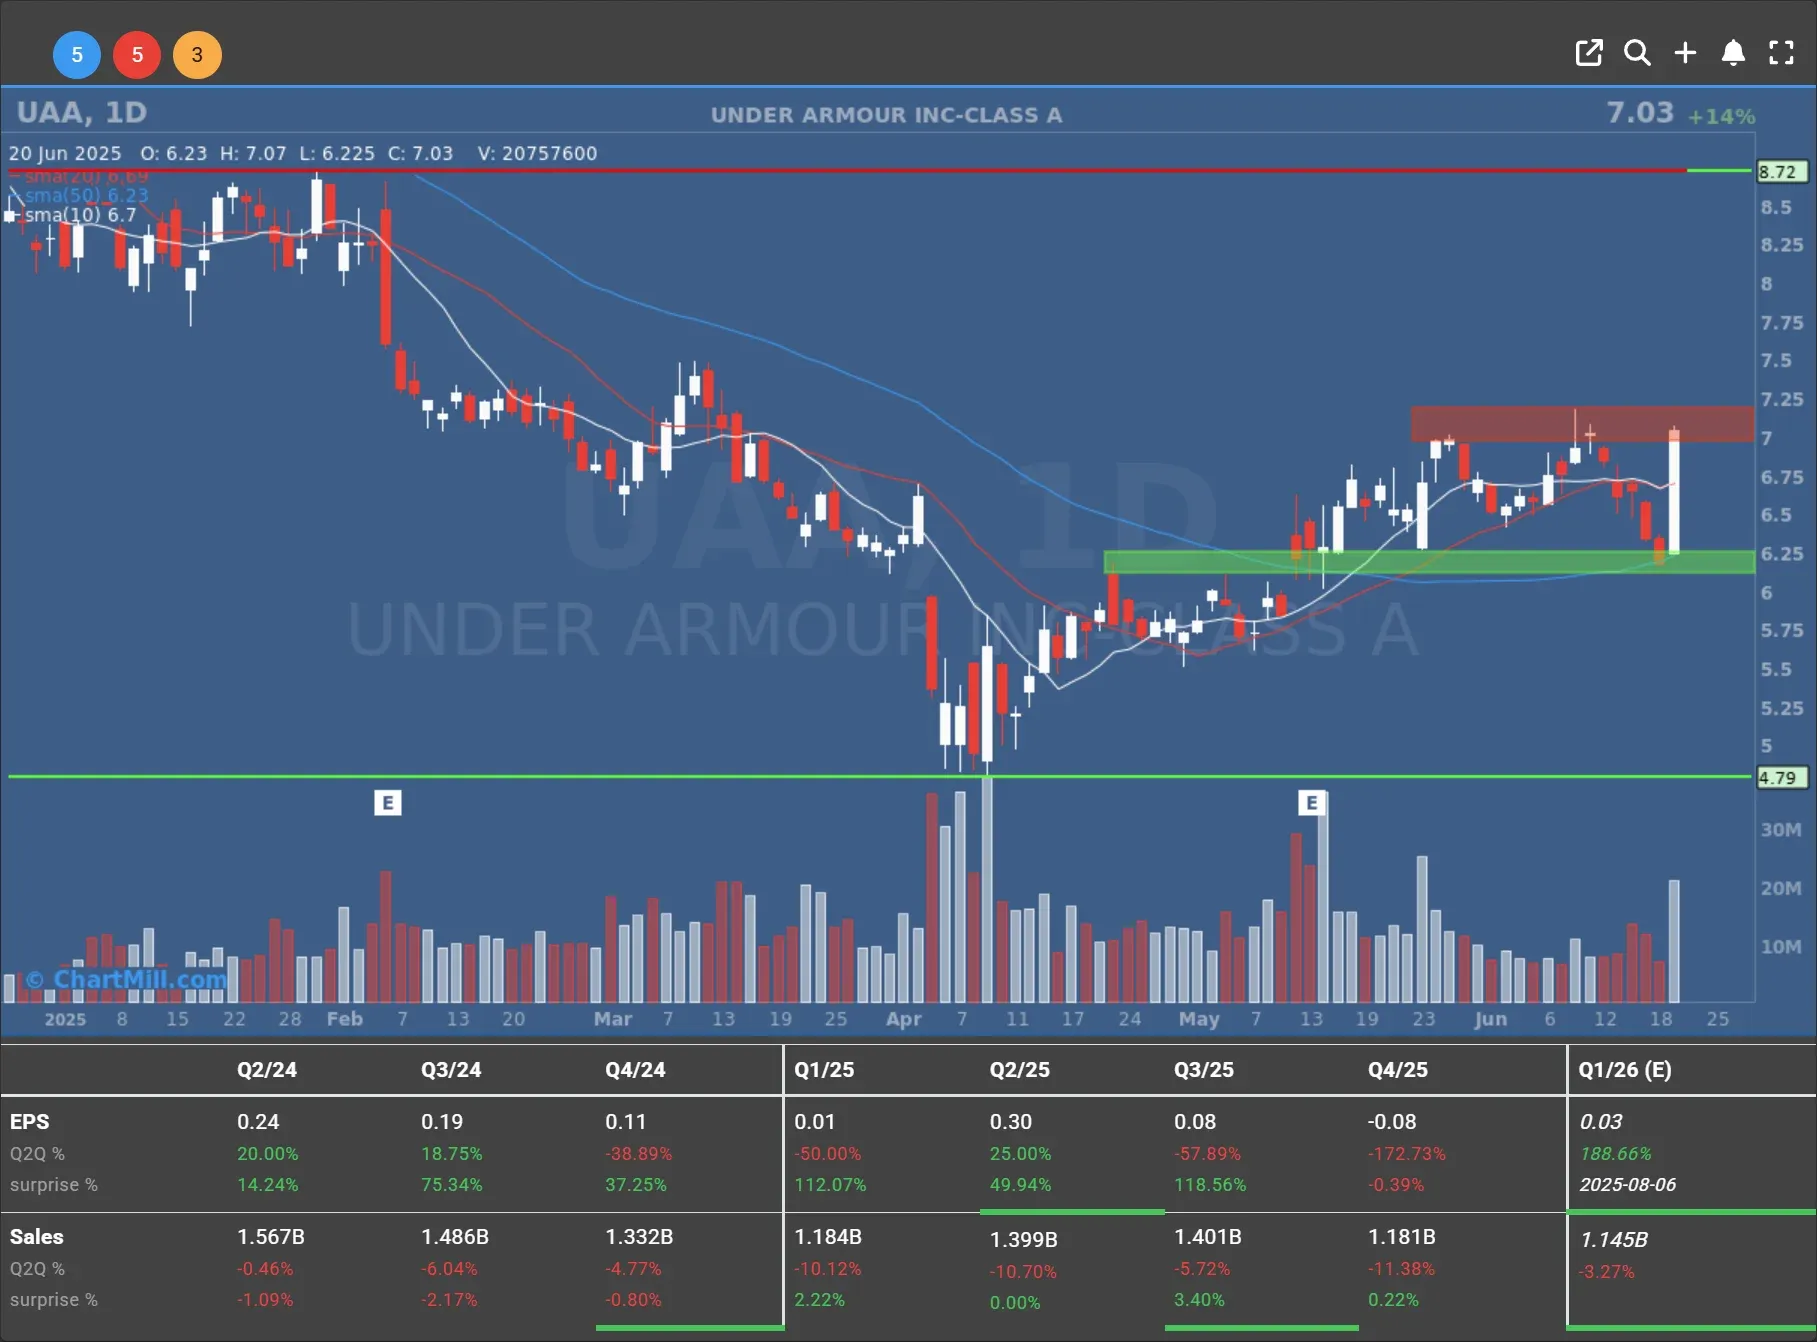Click the ChartMill.com copyright link
Screen dimensions: 1817x1342
point(127,979)
